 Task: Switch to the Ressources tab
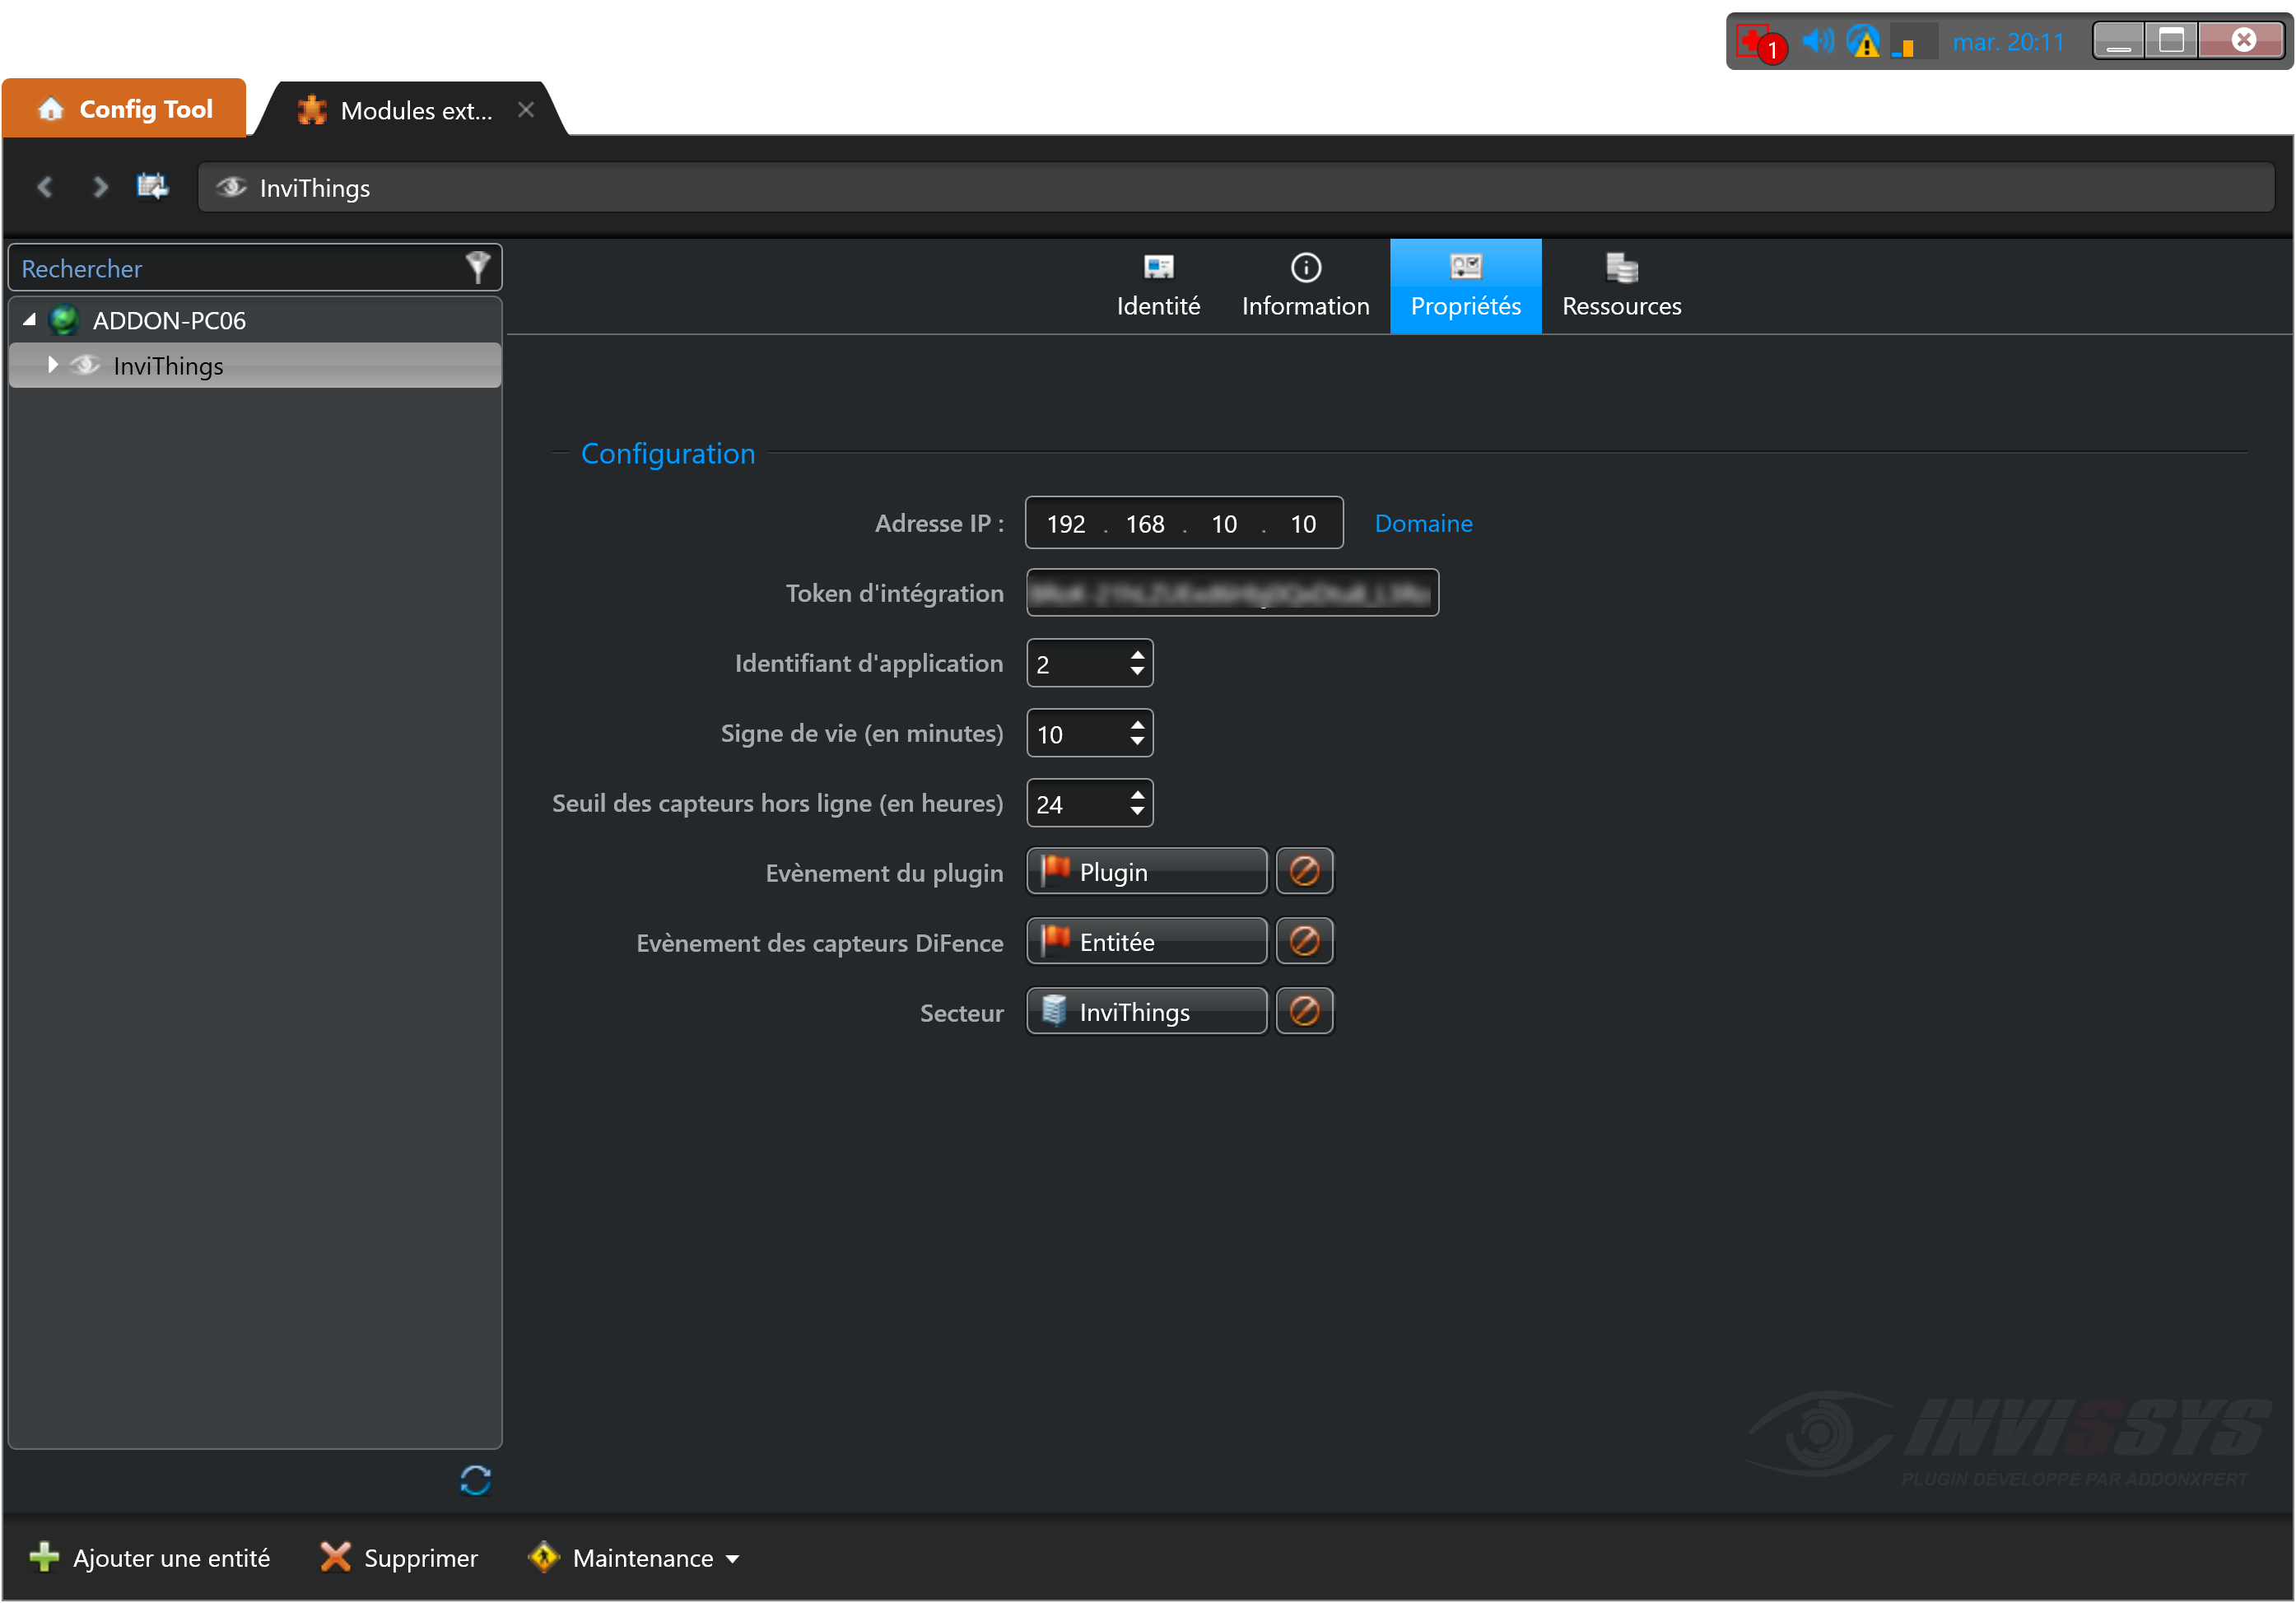pos(1621,286)
